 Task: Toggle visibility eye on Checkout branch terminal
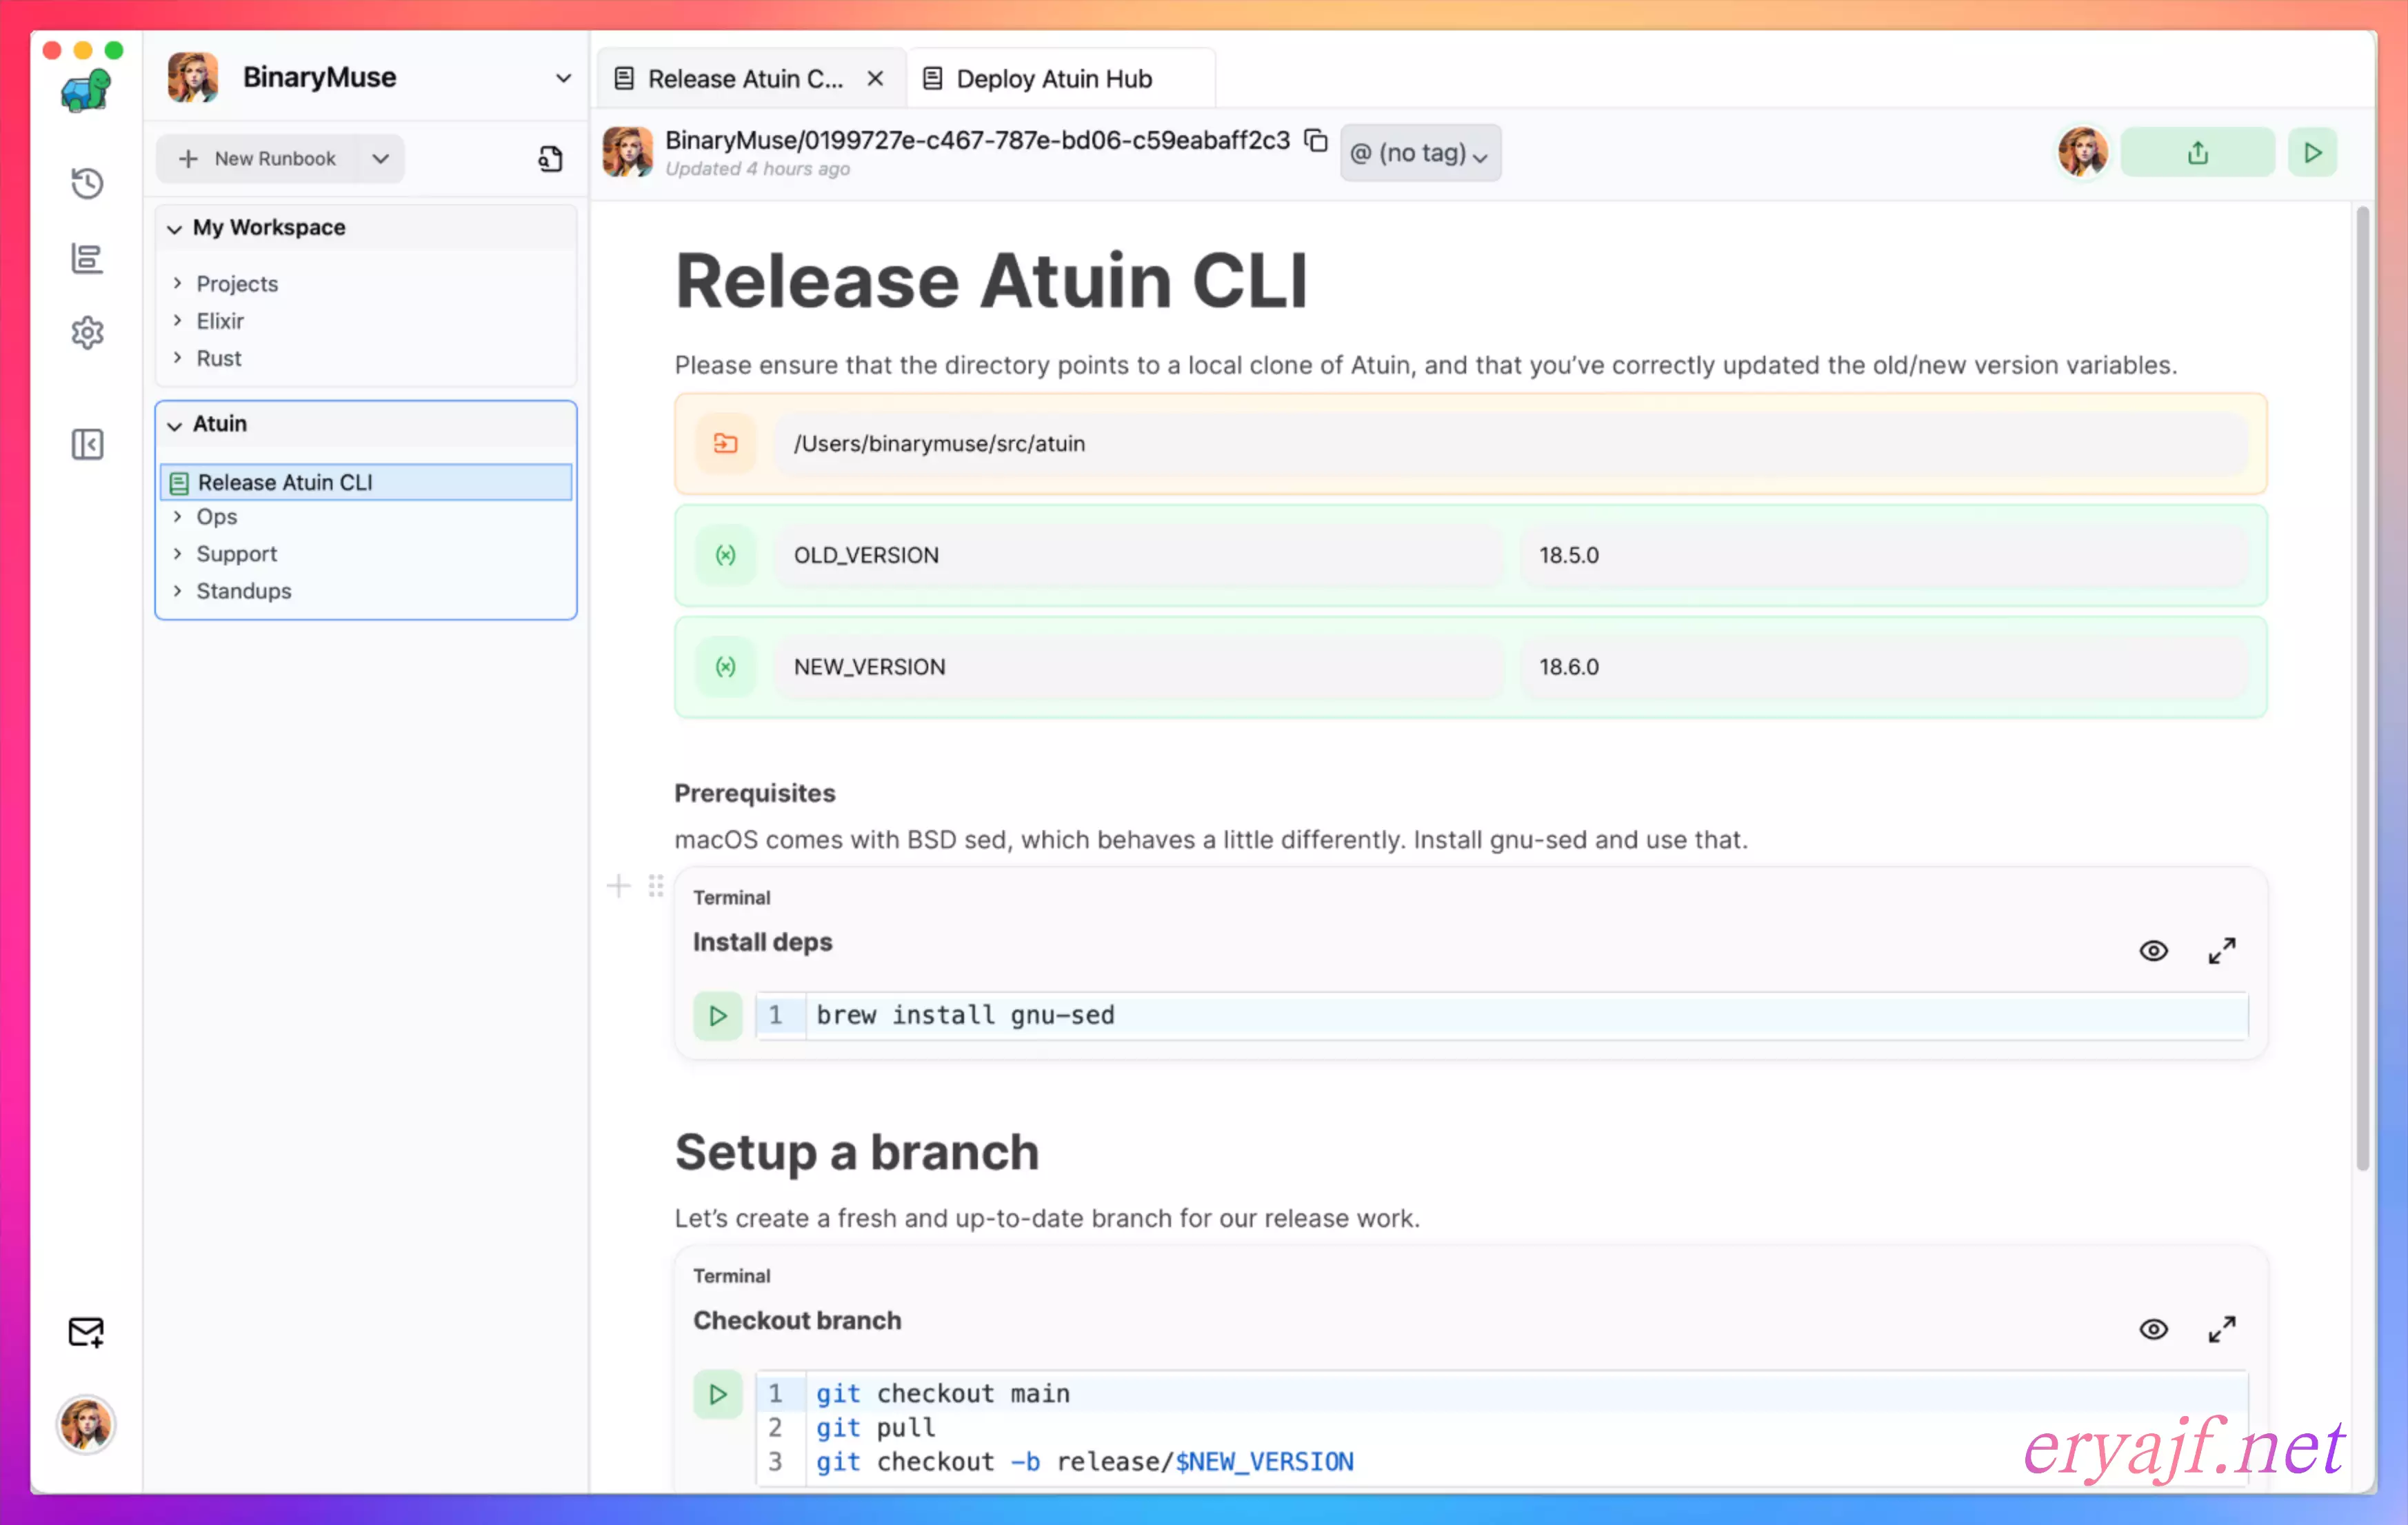2153,1329
